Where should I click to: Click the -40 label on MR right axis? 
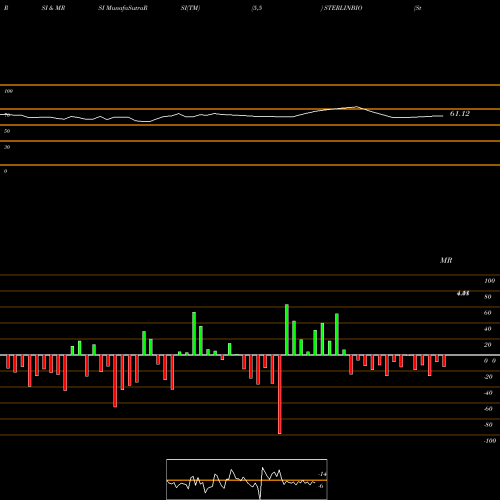click(488, 393)
